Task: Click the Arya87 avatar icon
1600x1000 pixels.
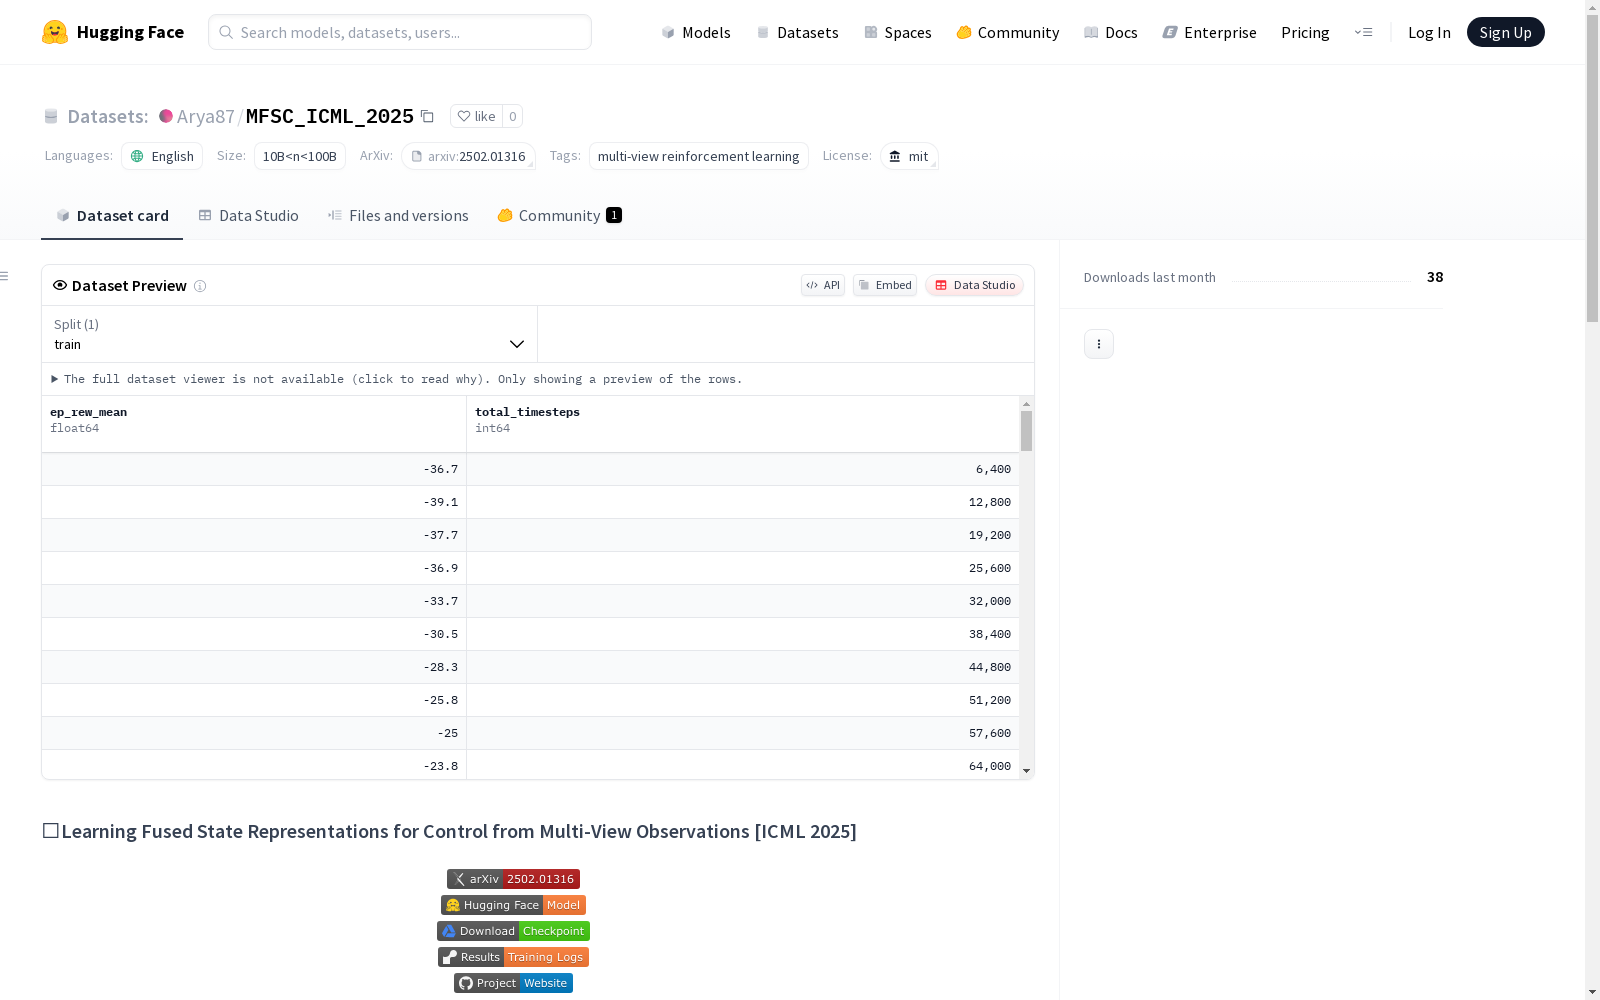Action: [x=166, y=116]
